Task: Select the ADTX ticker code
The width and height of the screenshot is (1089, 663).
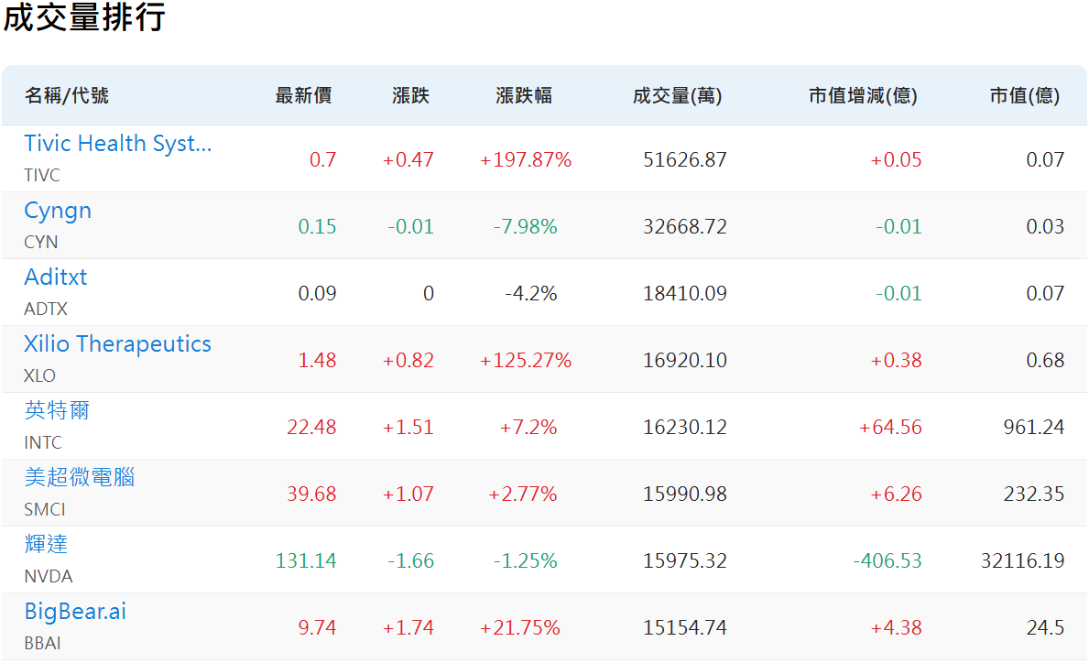Action: (x=46, y=308)
